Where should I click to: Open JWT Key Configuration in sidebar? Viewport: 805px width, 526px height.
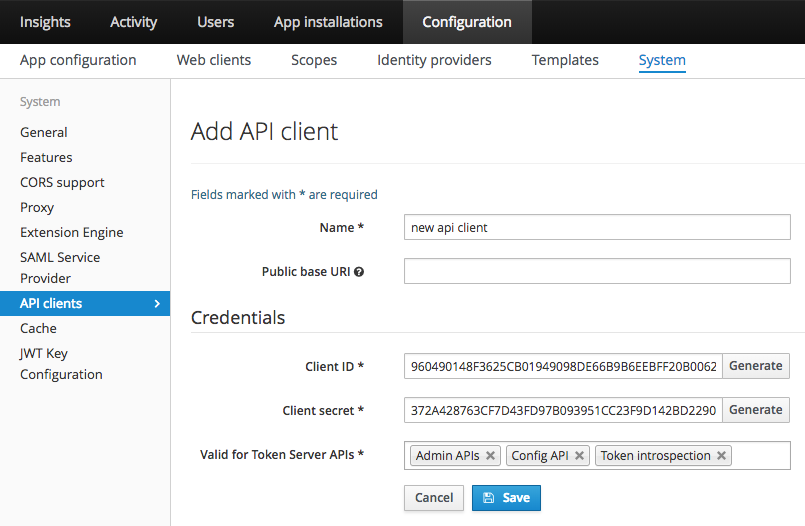(x=61, y=364)
